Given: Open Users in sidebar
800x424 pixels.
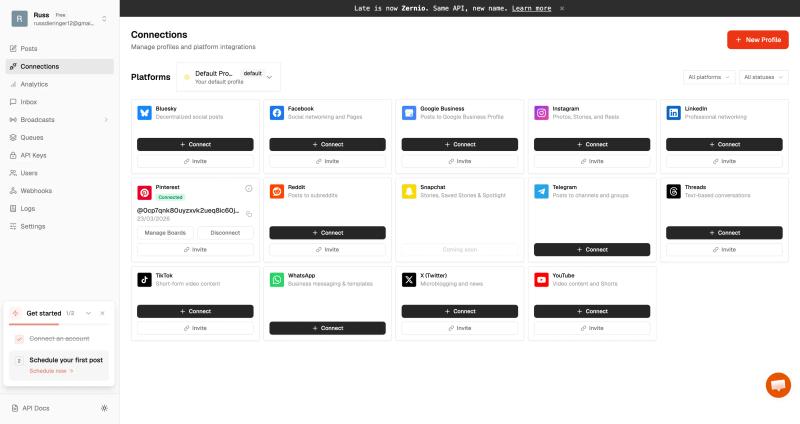Looking at the screenshot, I should 60,173.
